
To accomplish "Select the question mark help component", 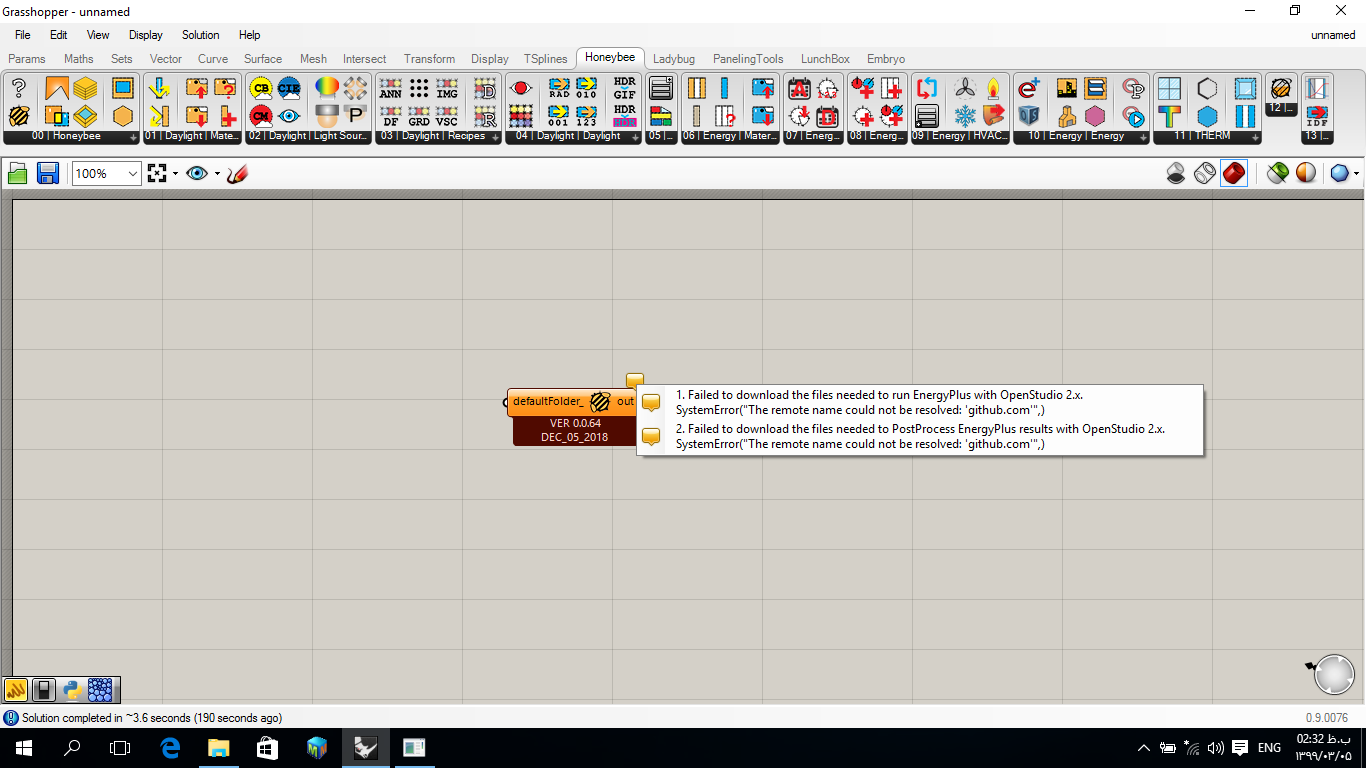I will (18, 88).
